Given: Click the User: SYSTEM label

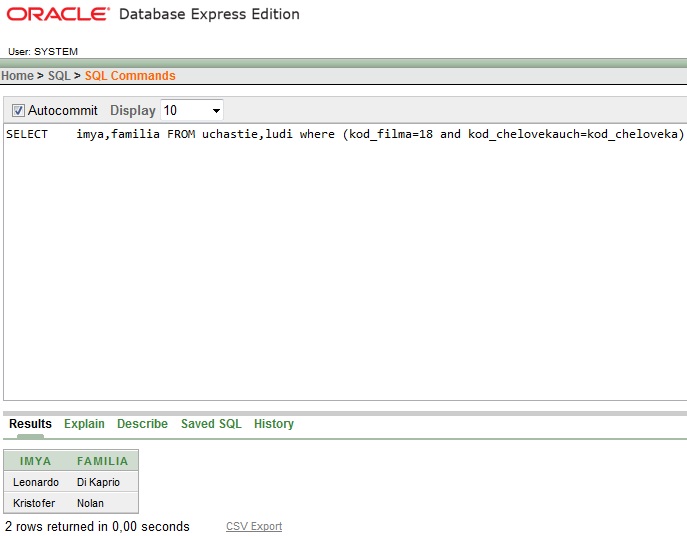Looking at the screenshot, I should (43, 52).
